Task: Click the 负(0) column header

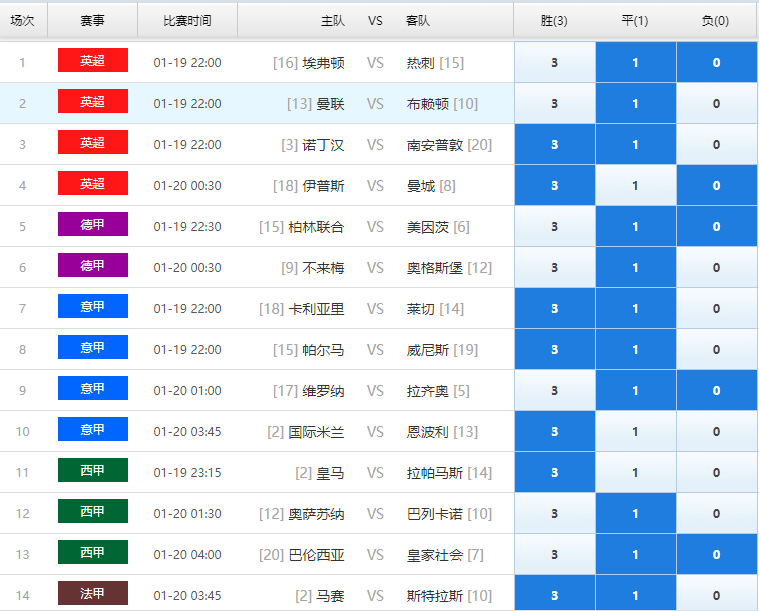Action: point(715,21)
